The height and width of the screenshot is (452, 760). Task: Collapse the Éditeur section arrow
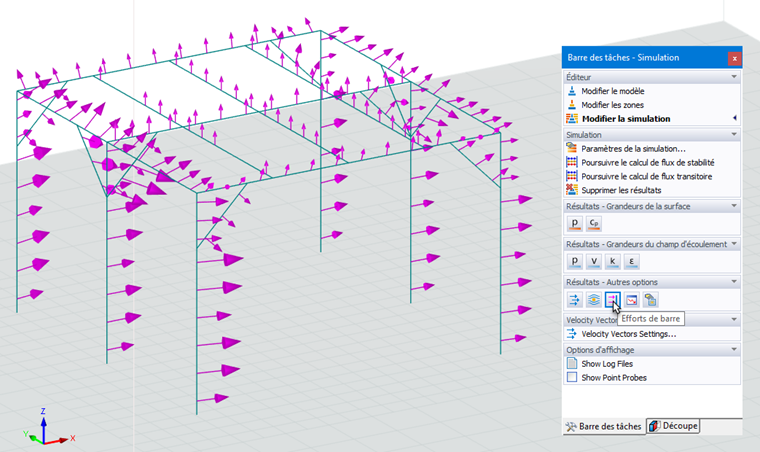point(734,77)
